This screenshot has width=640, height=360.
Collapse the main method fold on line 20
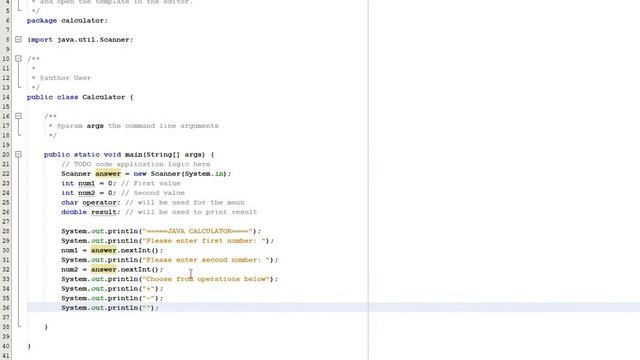[18, 154]
